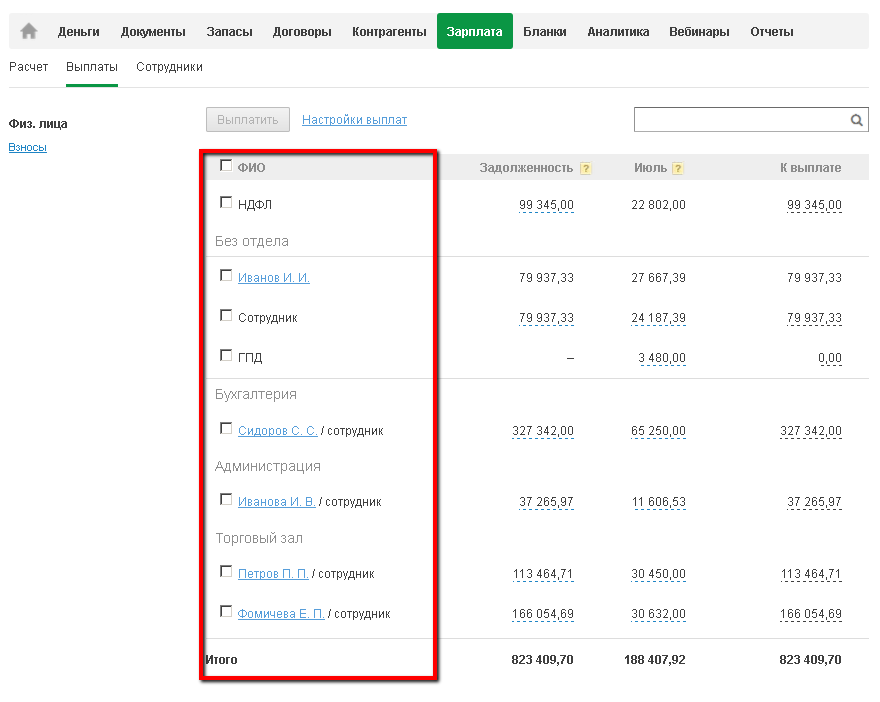Viewport: 880px width, 702px height.
Task: Tick the select-all ФИО checkbox
Action: (226, 166)
